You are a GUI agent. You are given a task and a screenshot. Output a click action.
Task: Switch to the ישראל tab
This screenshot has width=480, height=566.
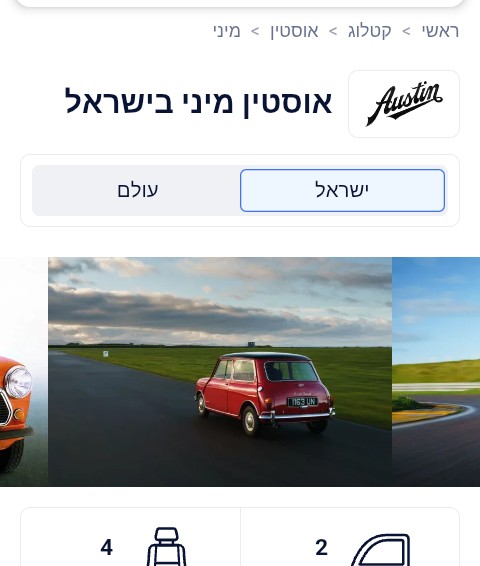tap(342, 190)
